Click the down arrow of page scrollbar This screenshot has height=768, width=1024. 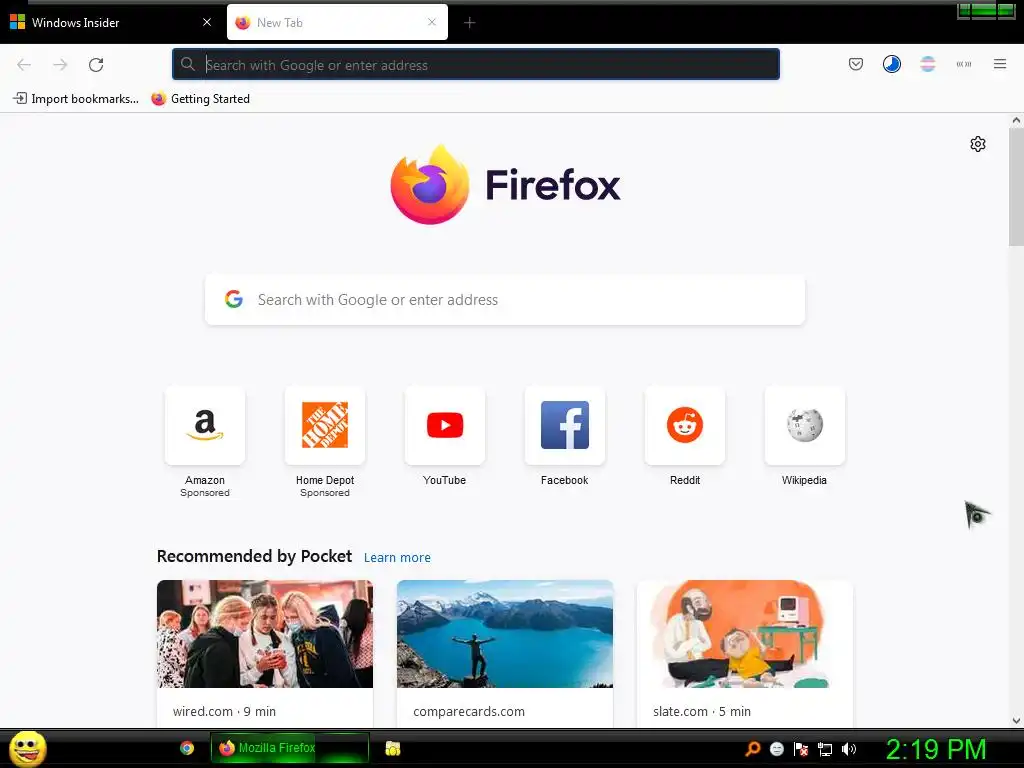[x=1016, y=721]
